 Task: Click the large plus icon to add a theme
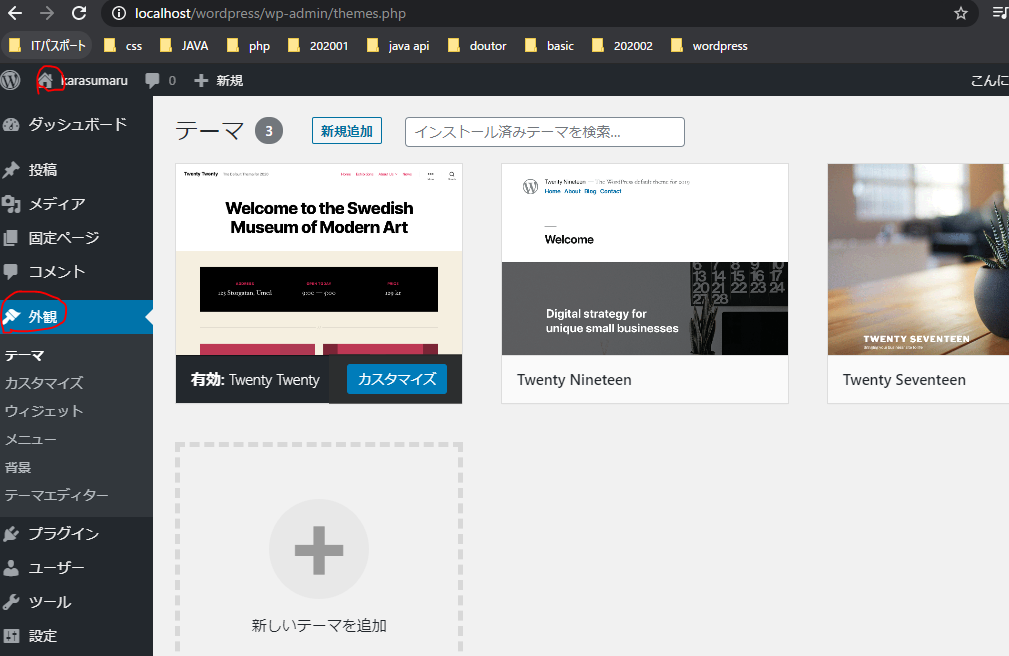(x=319, y=550)
